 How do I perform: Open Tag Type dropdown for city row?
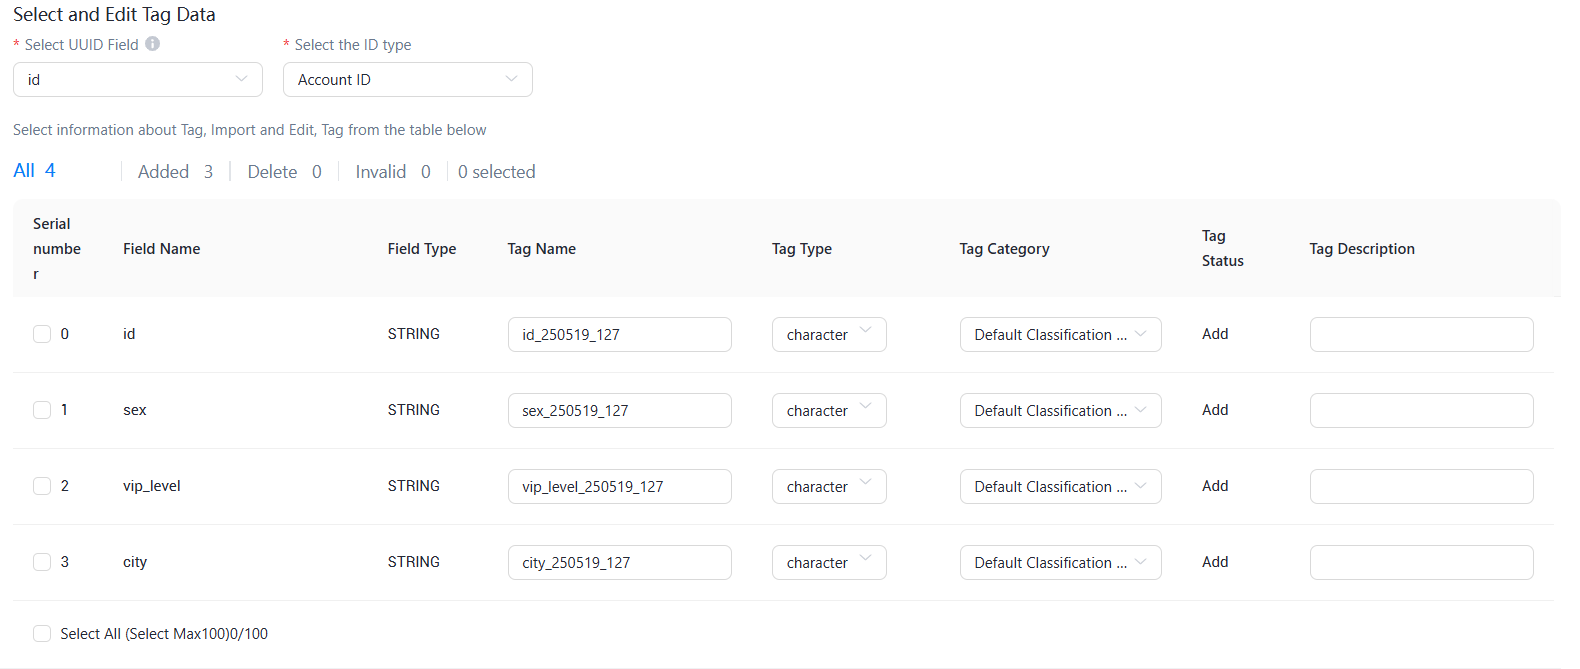tap(829, 563)
